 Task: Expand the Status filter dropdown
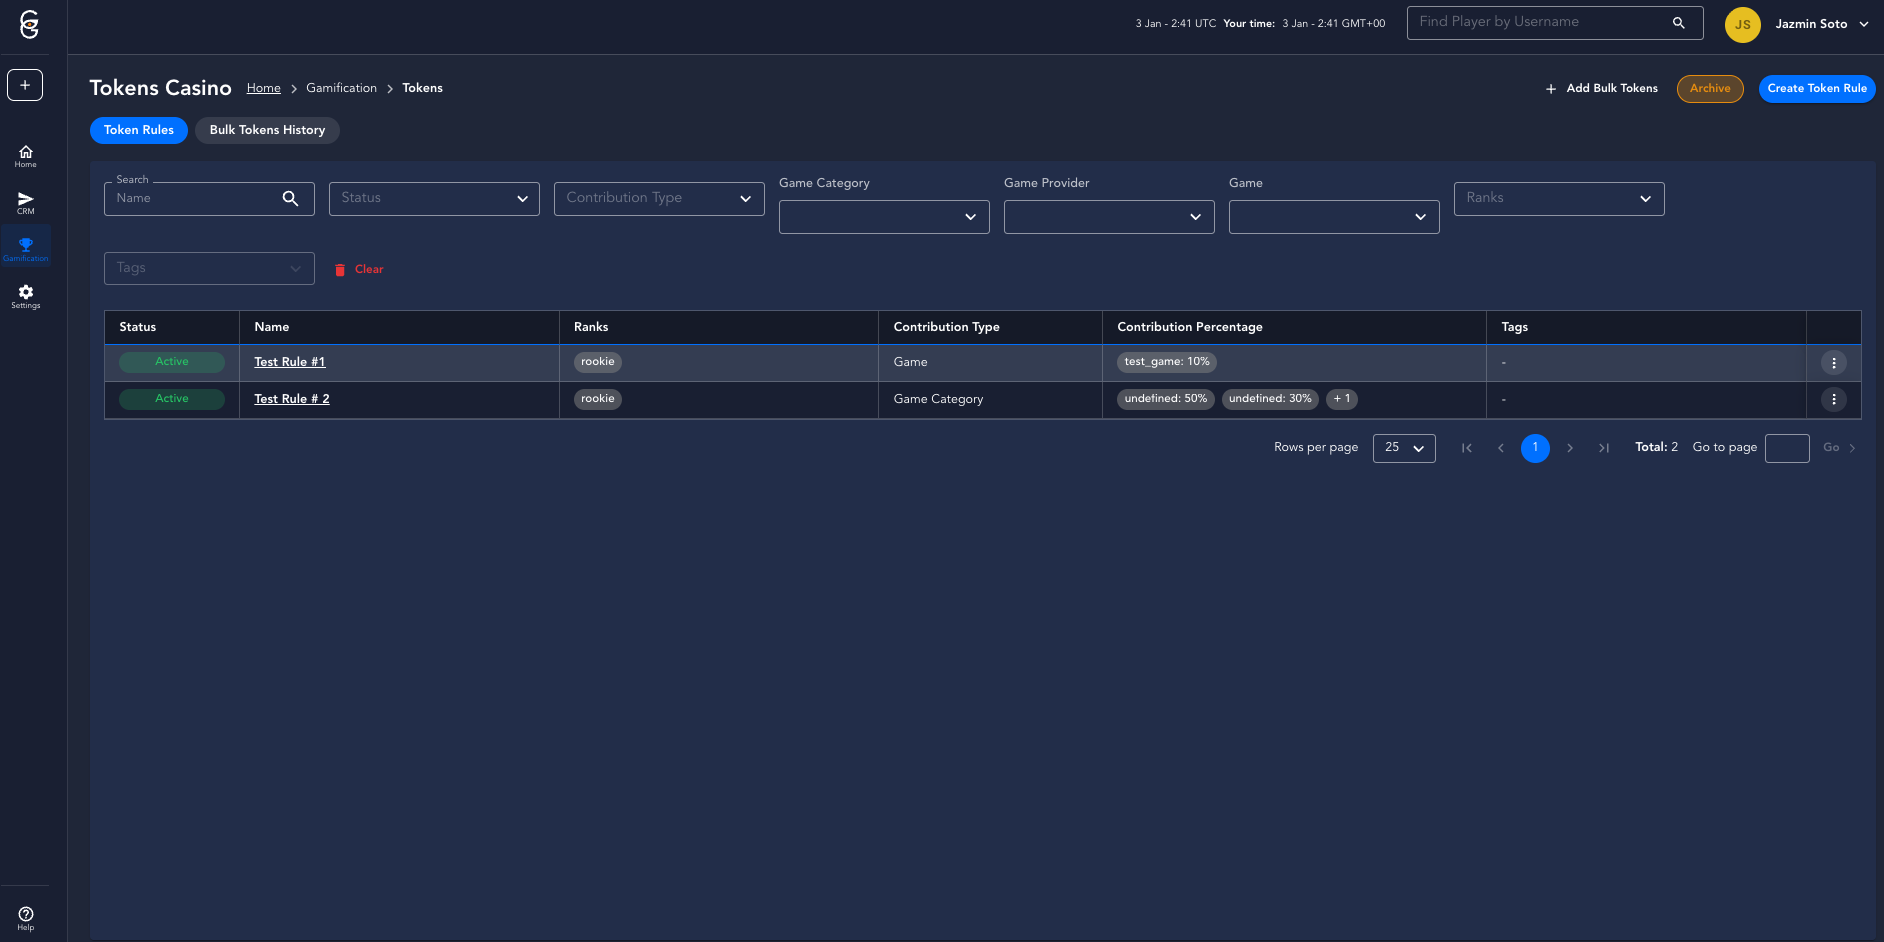[434, 199]
